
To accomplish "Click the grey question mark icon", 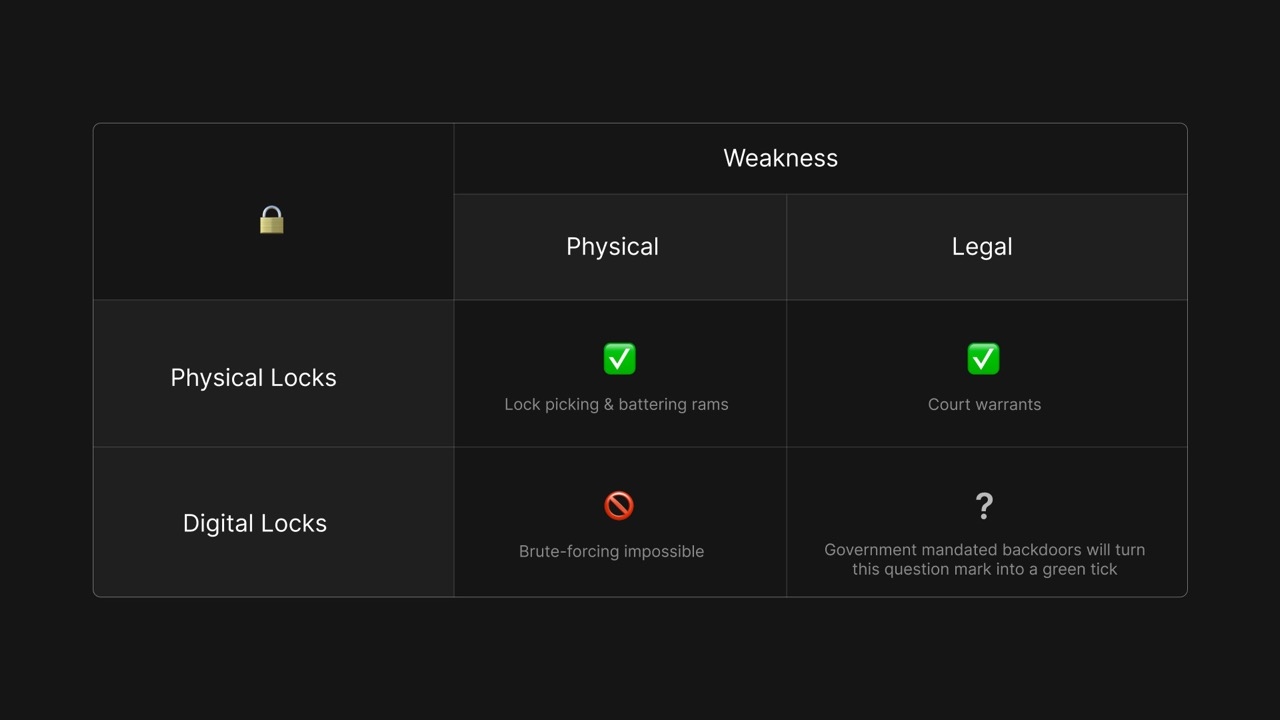I will coord(984,506).
